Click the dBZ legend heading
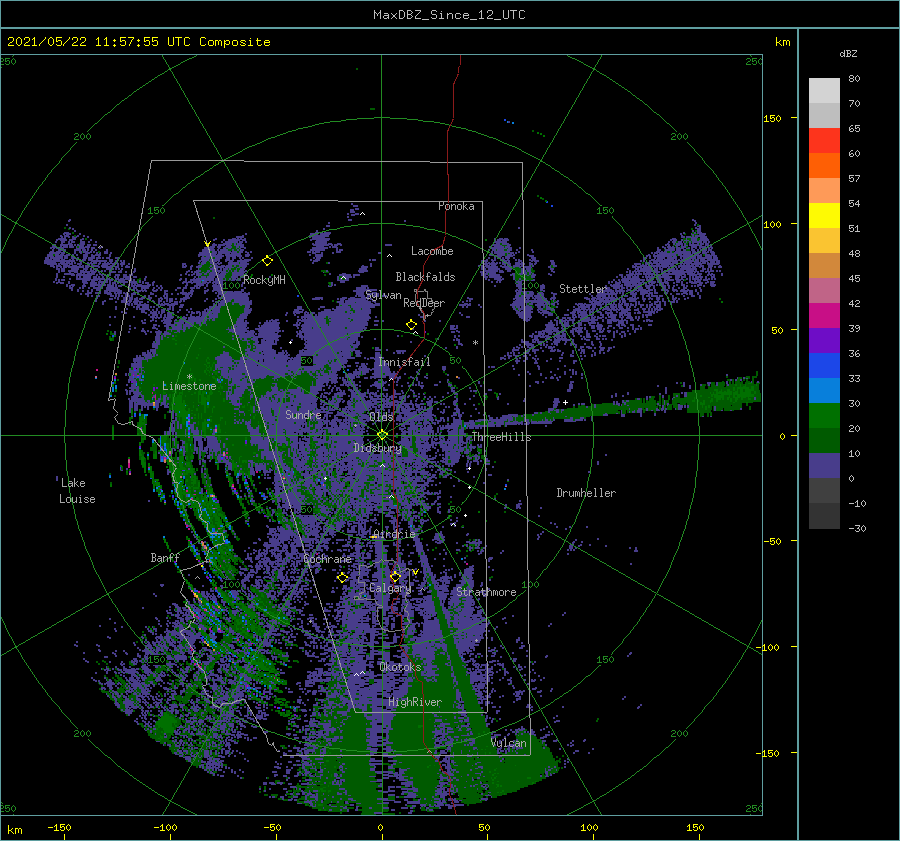This screenshot has height=841, width=900. click(848, 53)
